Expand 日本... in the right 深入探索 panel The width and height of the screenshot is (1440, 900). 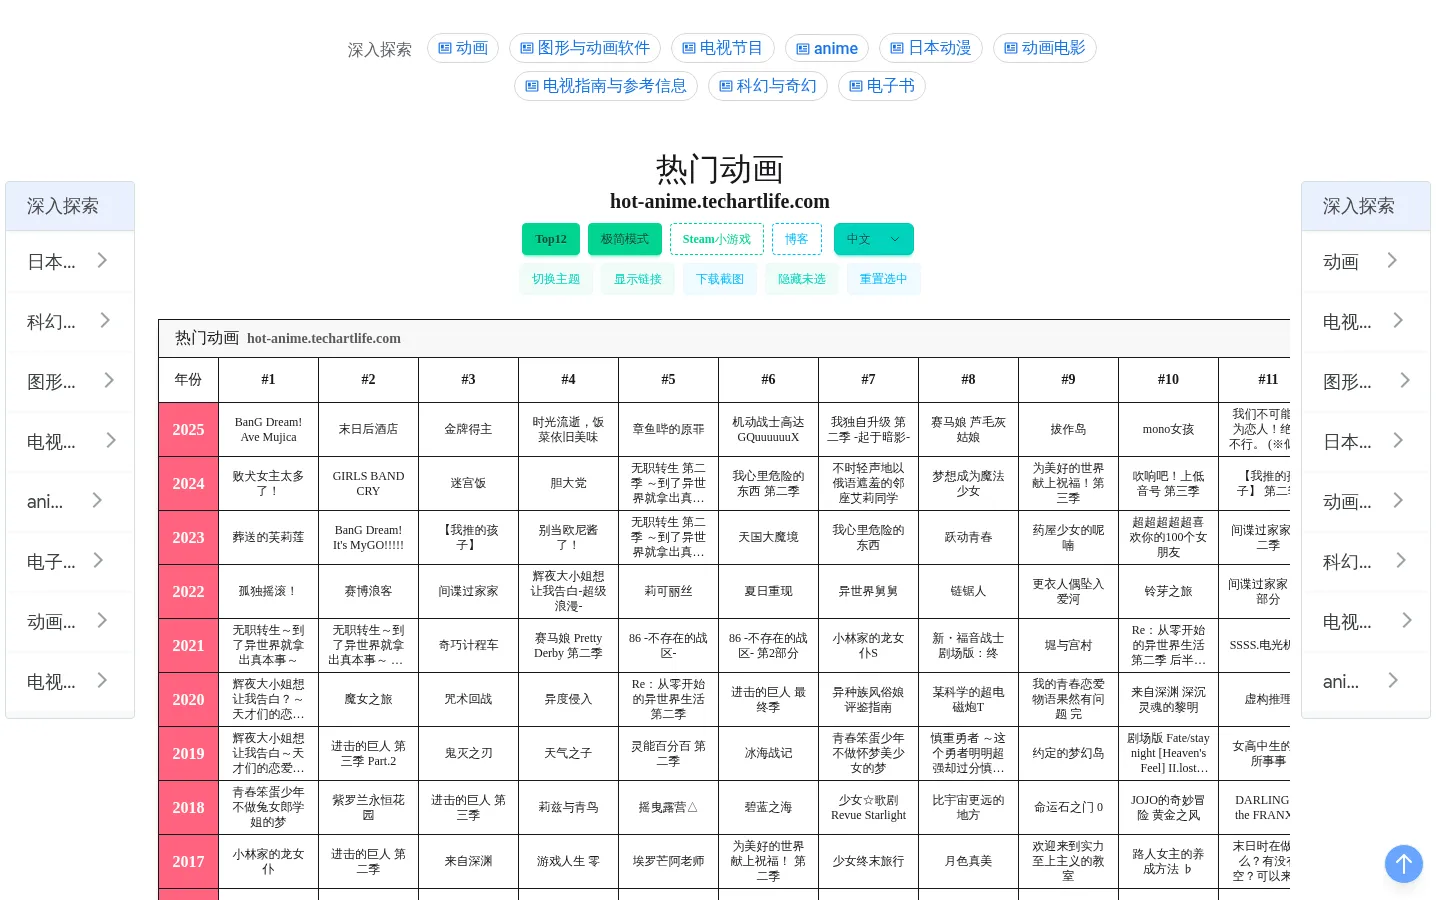point(1366,442)
